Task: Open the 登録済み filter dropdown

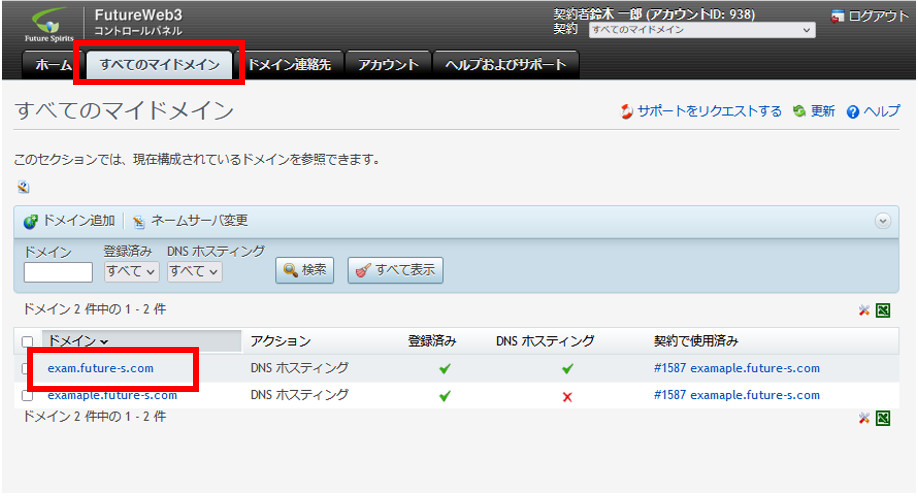Action: click(x=132, y=272)
